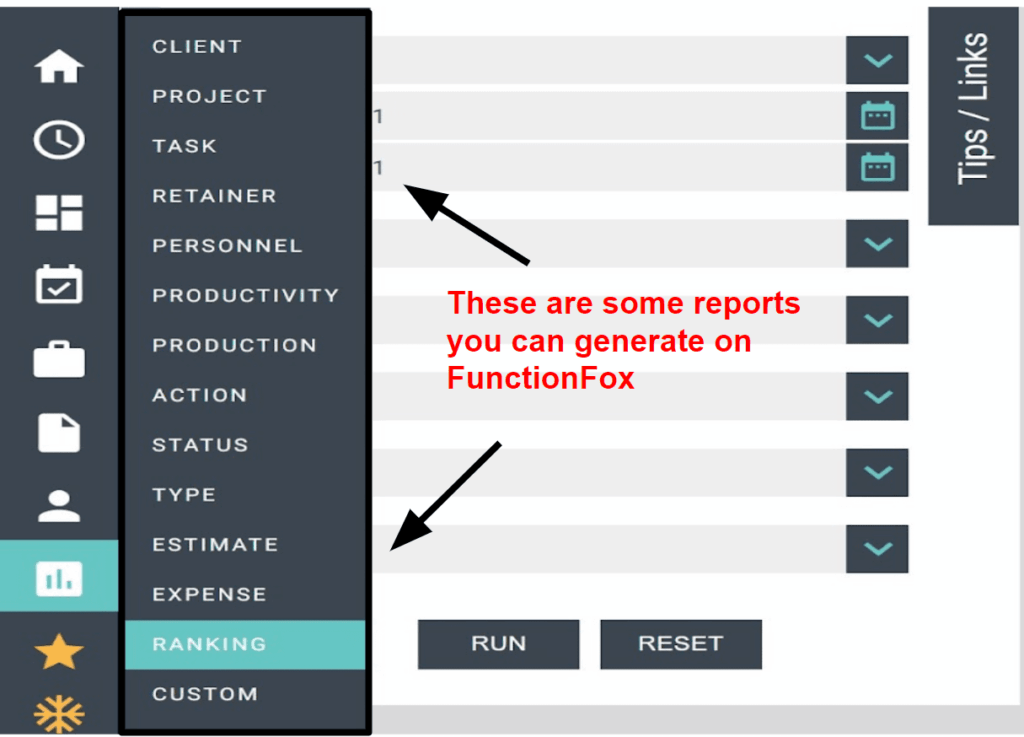Click the orange star icon
This screenshot has height=737, width=1024.
[x=59, y=651]
